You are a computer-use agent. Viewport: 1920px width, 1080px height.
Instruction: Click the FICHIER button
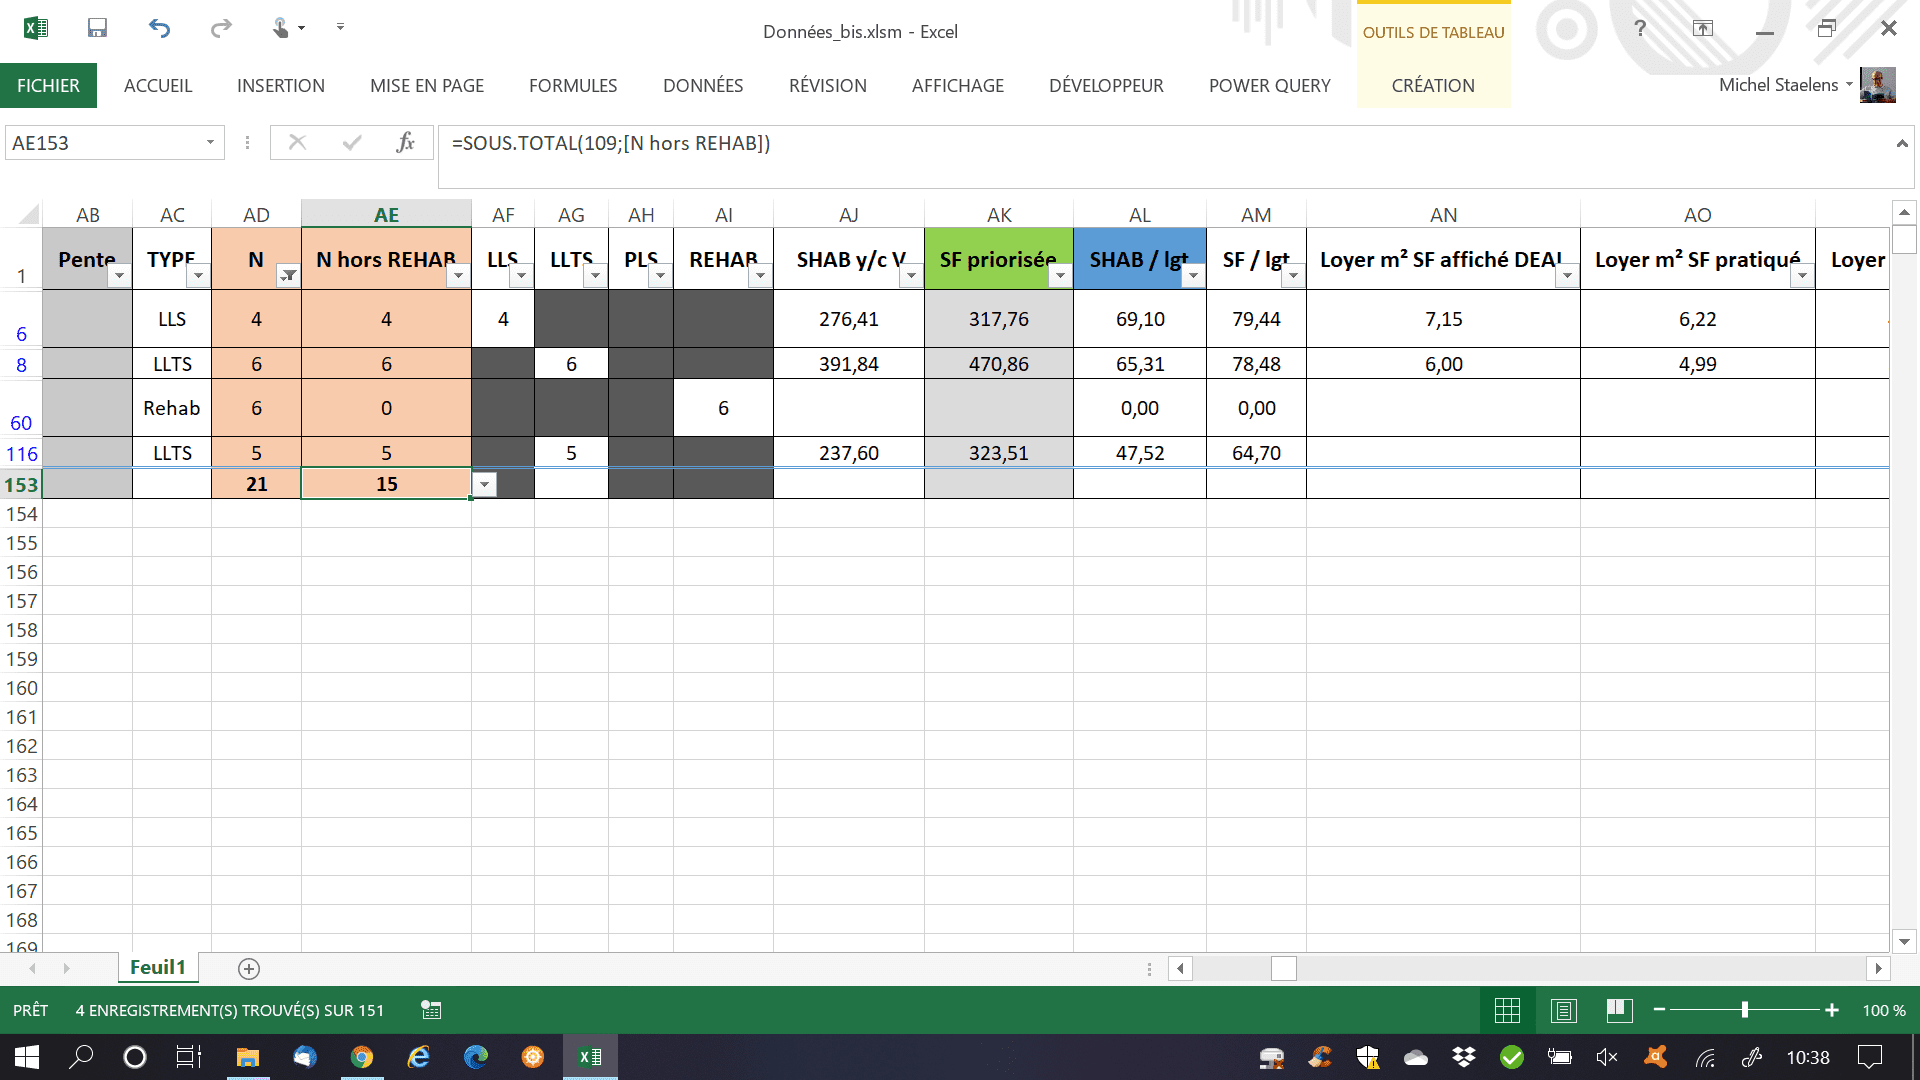tap(48, 86)
